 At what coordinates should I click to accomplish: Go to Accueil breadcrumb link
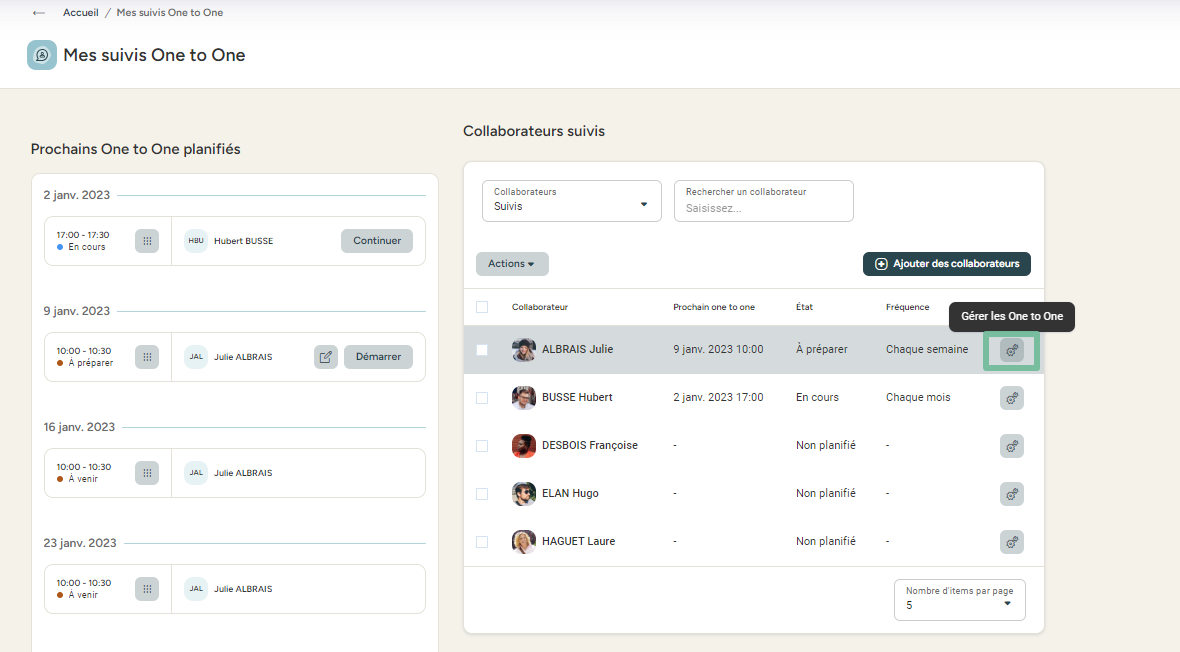(81, 13)
